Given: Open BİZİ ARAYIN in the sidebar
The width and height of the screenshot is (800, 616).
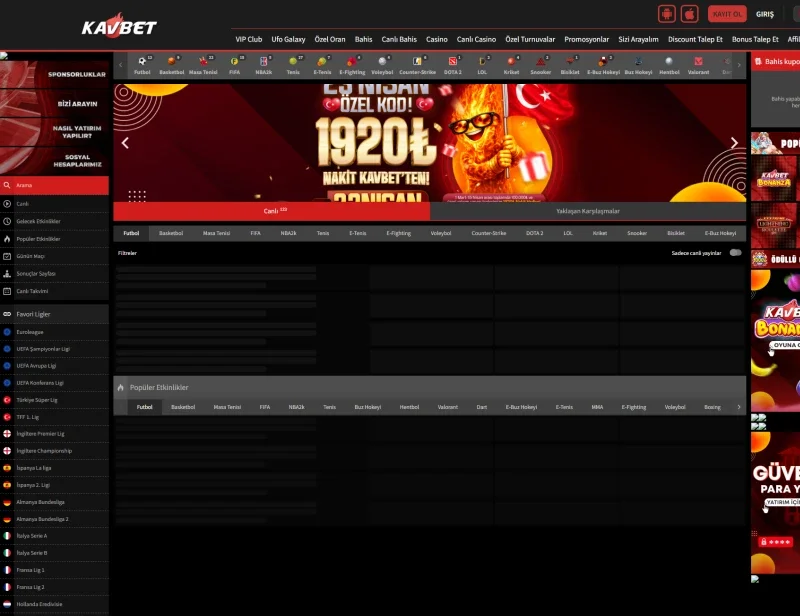Looking at the screenshot, I should pos(55,104).
